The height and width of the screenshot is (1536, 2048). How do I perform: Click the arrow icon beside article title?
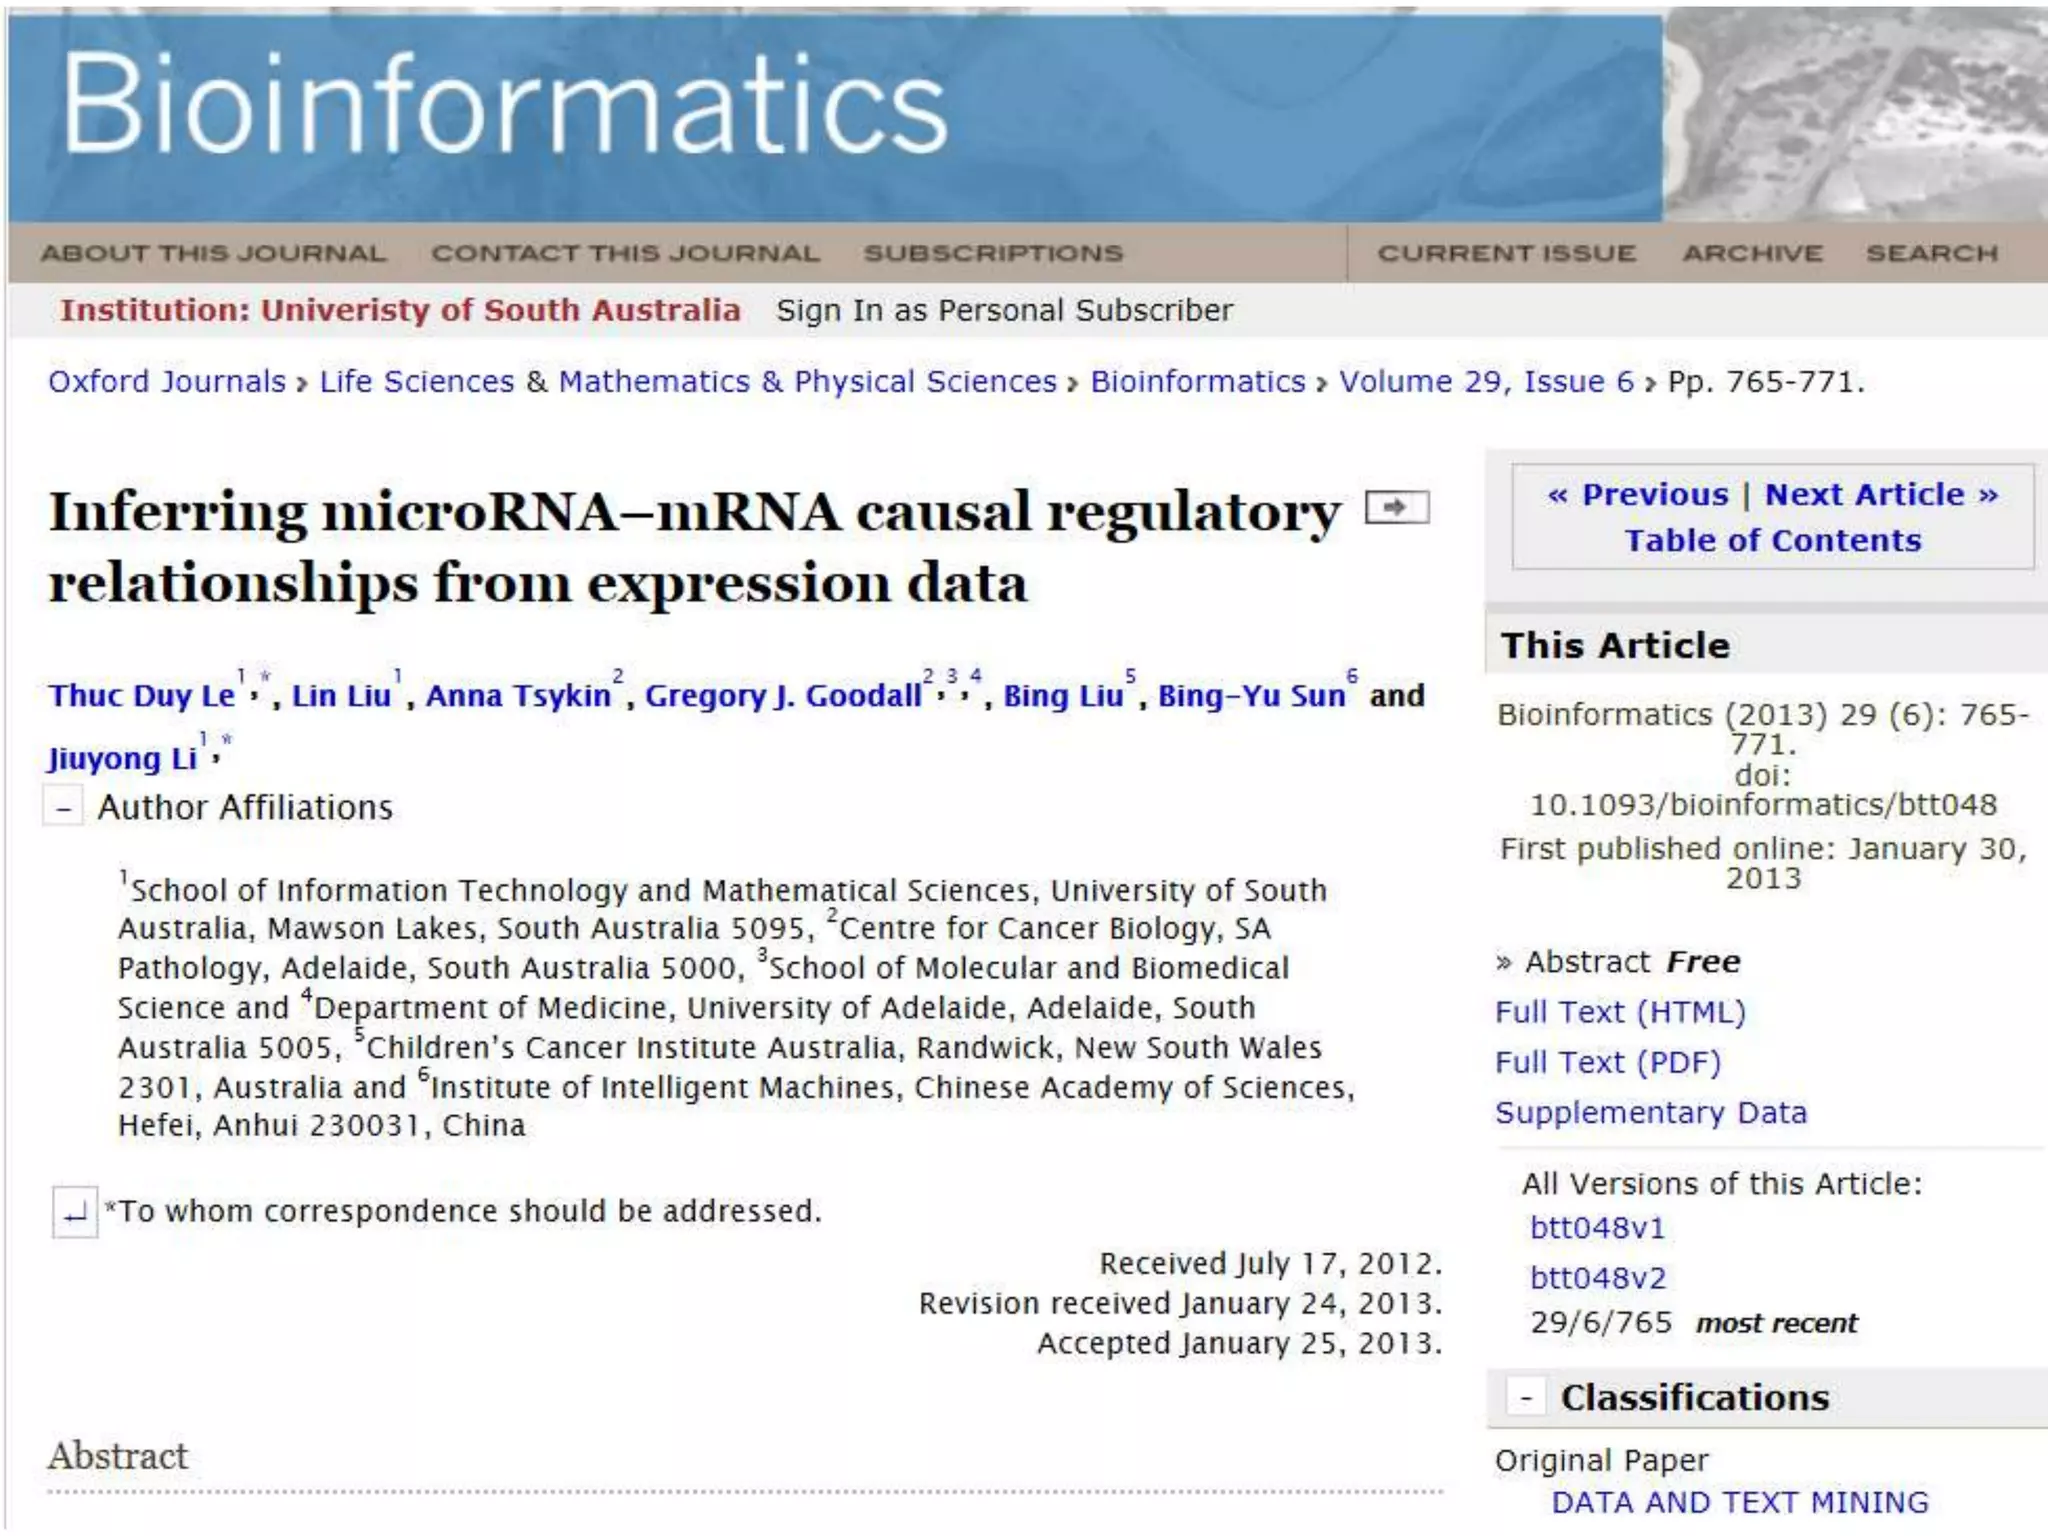coord(1397,508)
